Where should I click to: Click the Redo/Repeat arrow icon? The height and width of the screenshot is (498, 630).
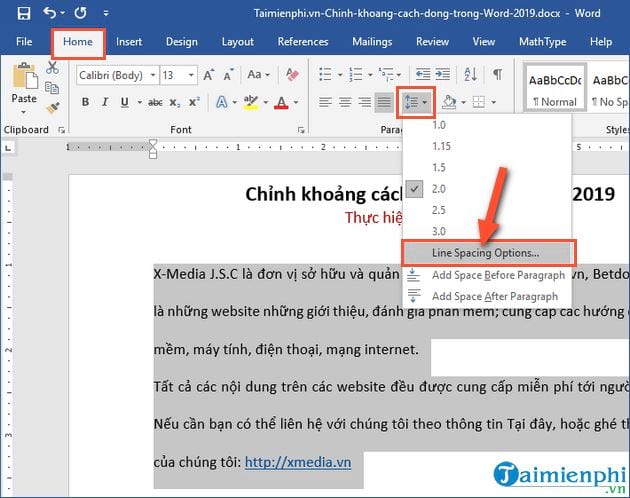80,13
